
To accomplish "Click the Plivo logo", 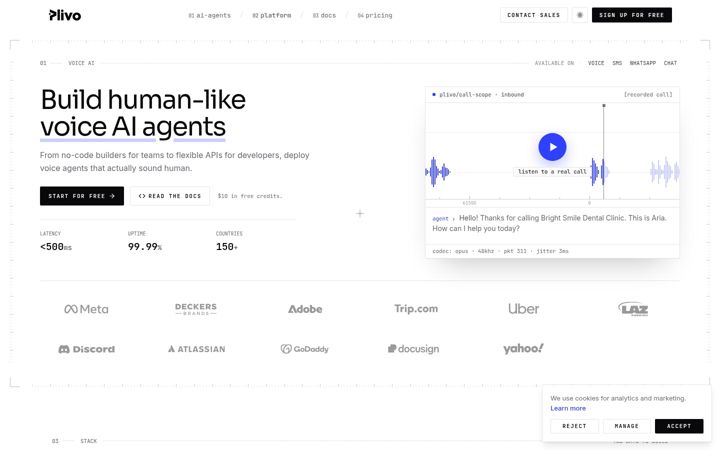I will pos(65,15).
